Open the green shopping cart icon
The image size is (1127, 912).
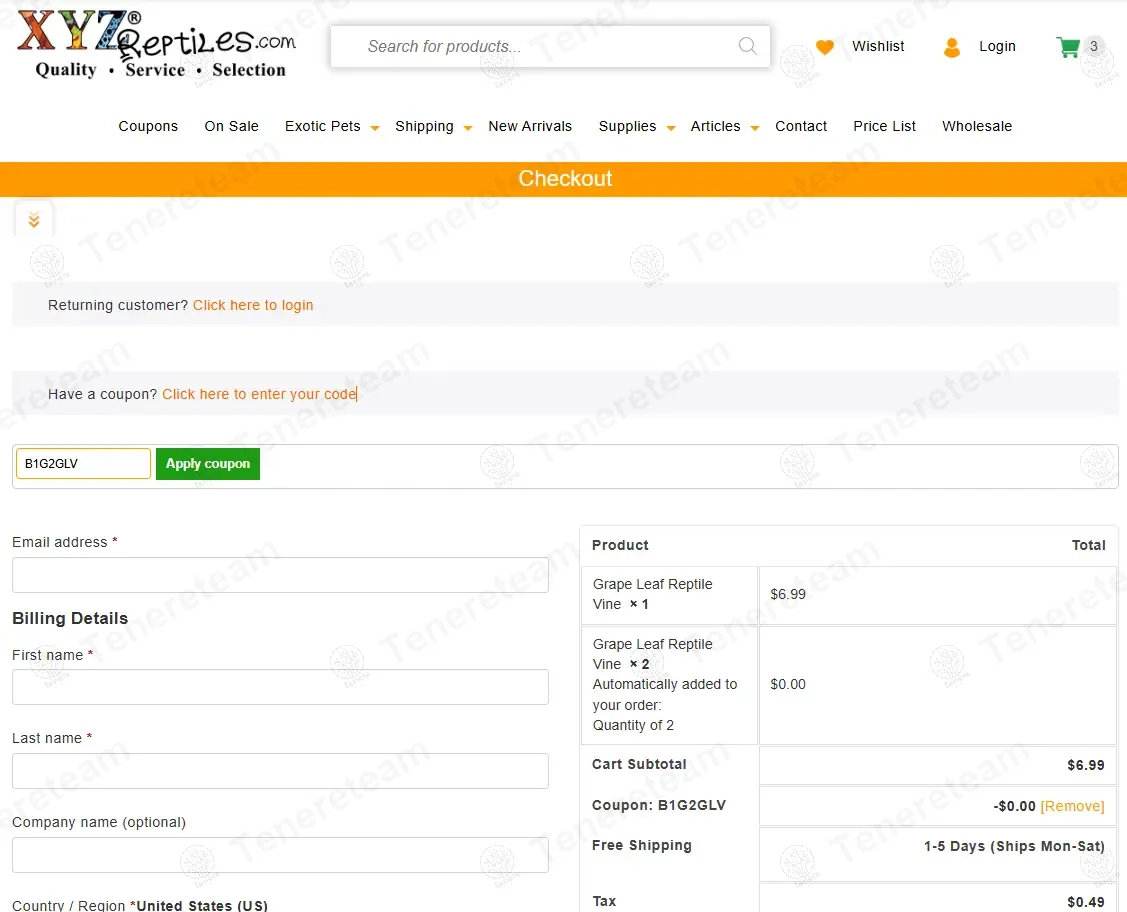coord(1068,47)
